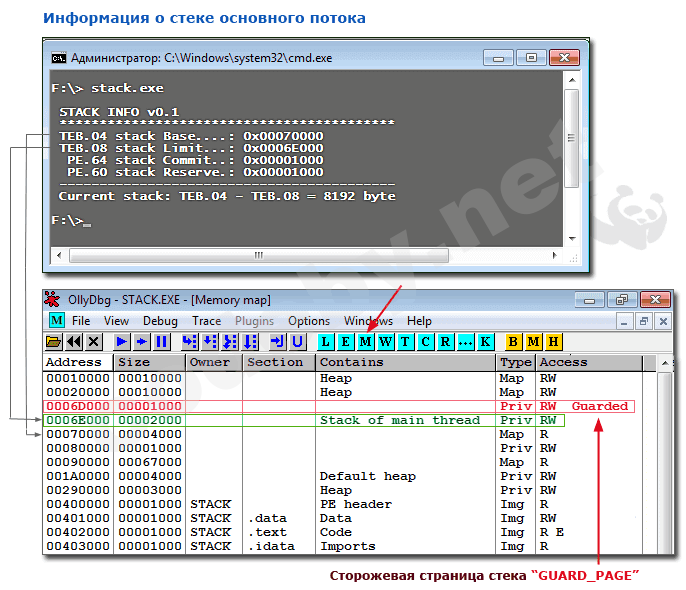
Task: Click the Open file folder icon in OllyDbg
Action: tap(54, 342)
